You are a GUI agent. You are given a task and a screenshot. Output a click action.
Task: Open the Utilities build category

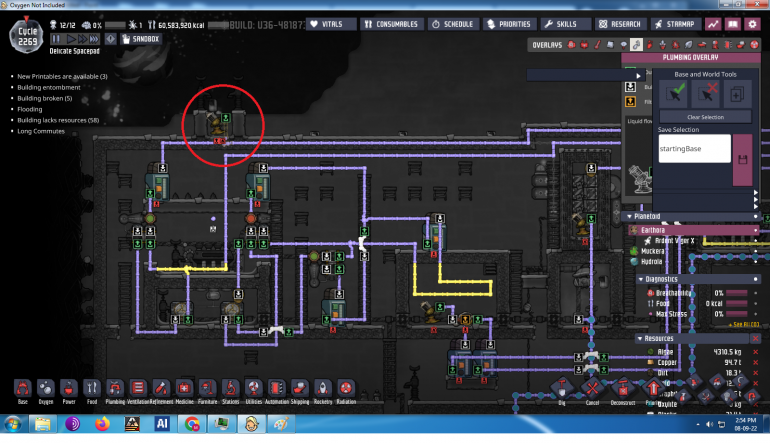tap(253, 388)
